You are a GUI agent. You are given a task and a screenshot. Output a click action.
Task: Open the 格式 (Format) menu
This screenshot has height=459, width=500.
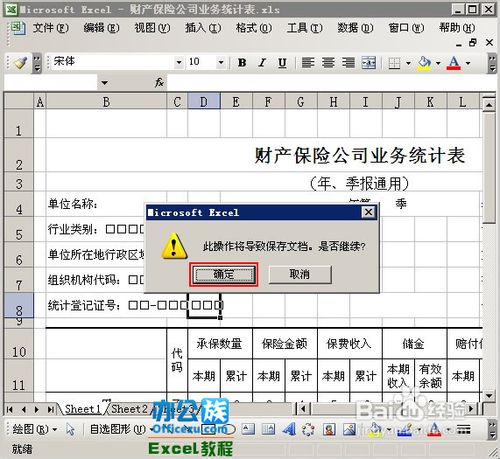point(254,28)
